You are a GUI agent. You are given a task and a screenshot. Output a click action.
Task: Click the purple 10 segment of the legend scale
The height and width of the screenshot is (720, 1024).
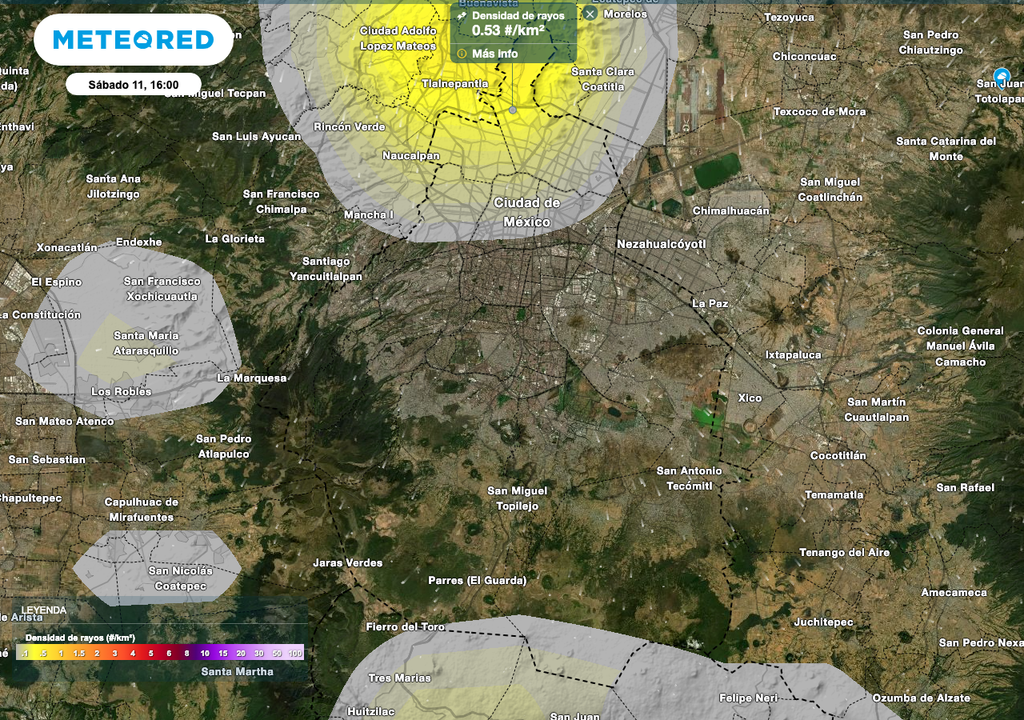coord(205,654)
